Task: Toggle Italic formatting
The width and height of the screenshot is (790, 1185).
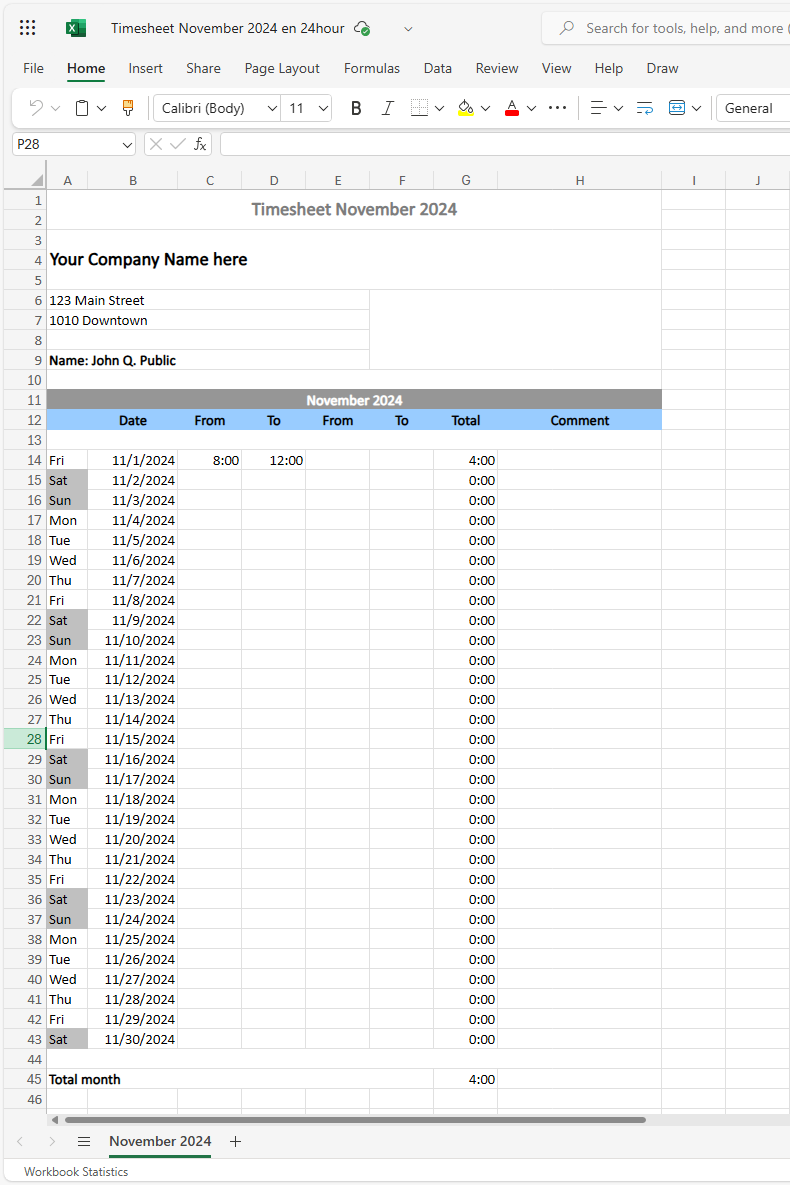Action: [387, 108]
